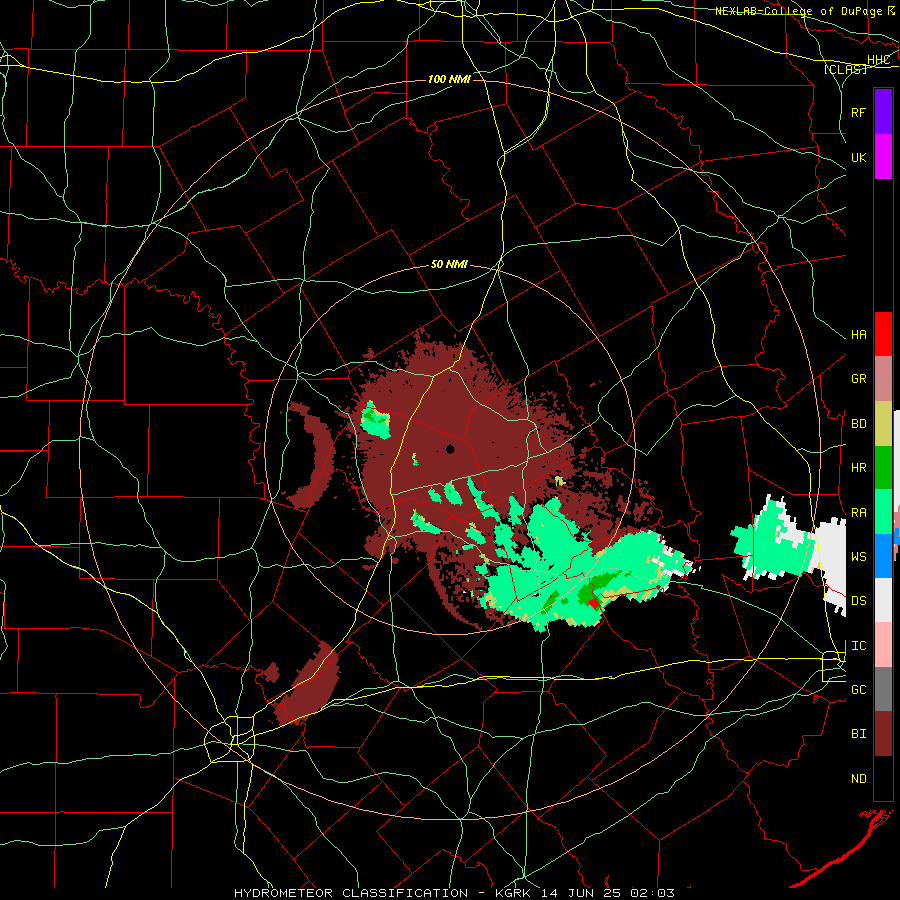Click the IC legend label

(859, 646)
